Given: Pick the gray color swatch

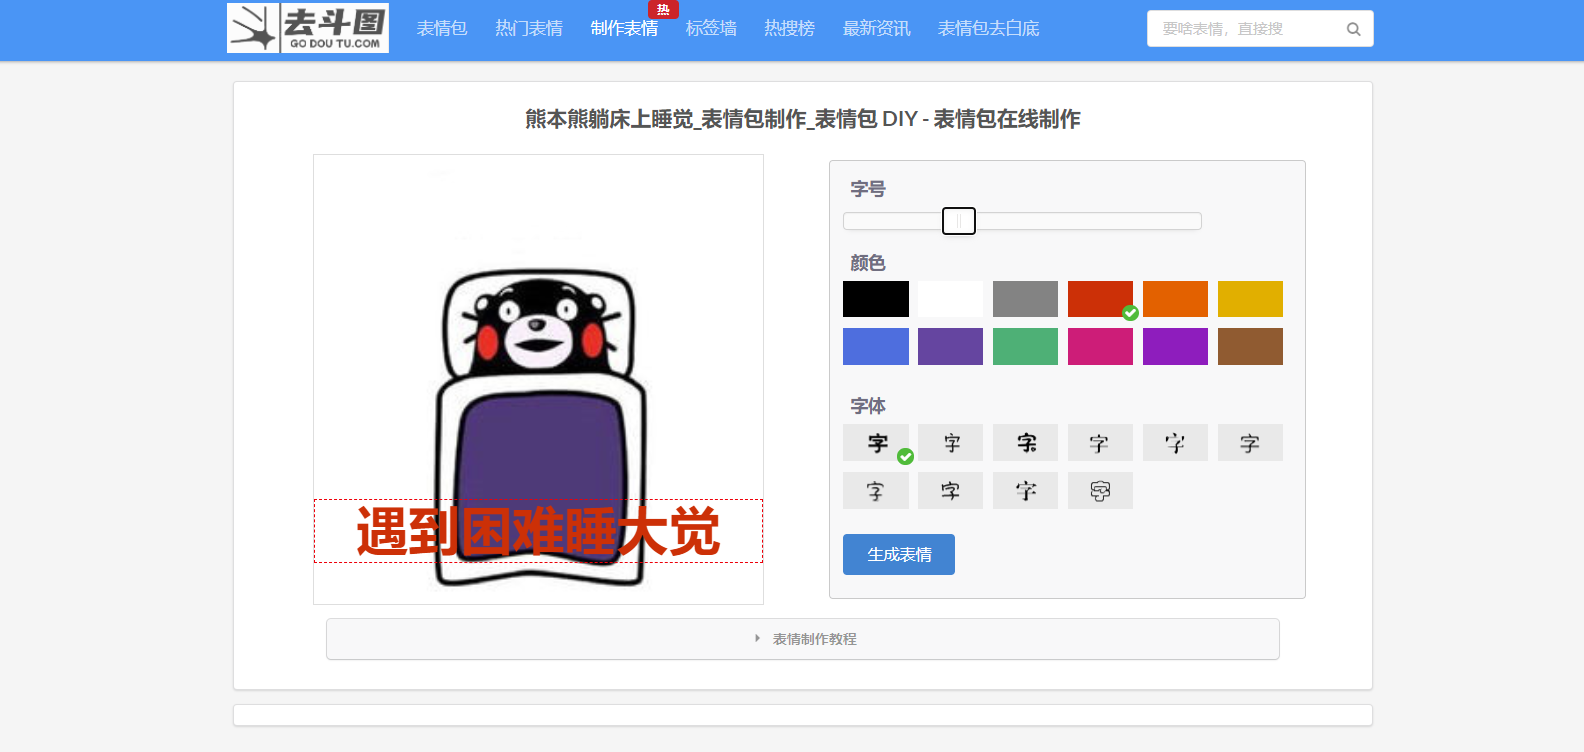Looking at the screenshot, I should 1025,299.
